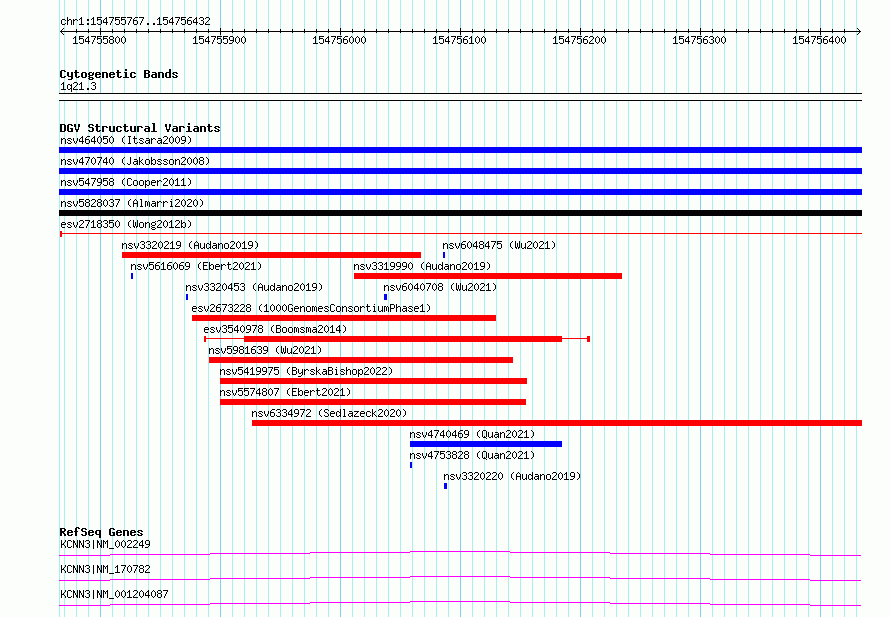Click small blue marker under nsv3320220
Image resolution: width=890 pixels, height=617 pixels.
(446, 486)
